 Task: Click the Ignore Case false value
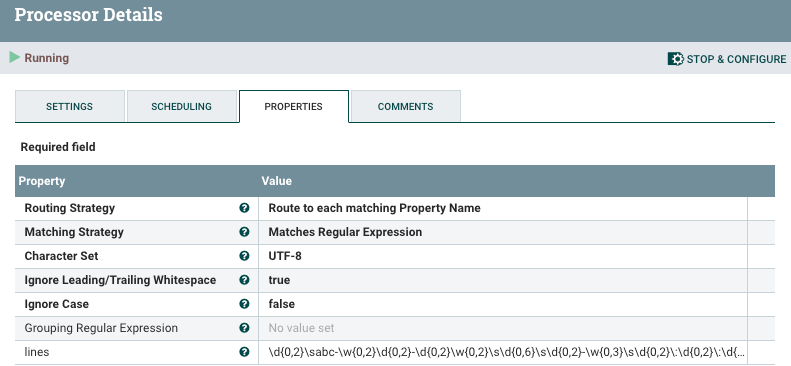point(281,304)
